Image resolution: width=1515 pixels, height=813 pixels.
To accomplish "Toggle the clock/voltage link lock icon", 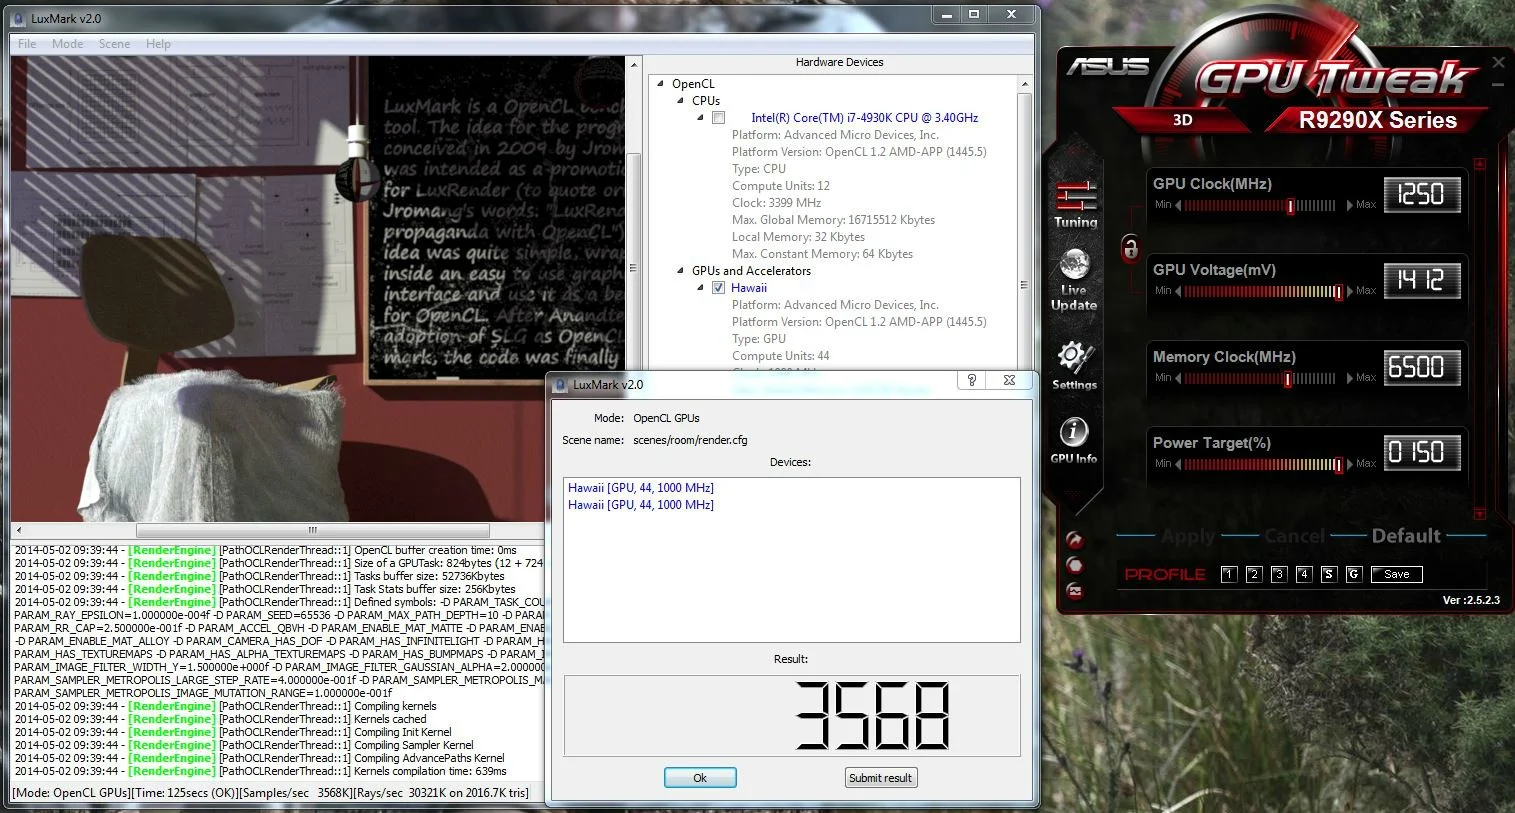I will pyautogui.click(x=1130, y=247).
